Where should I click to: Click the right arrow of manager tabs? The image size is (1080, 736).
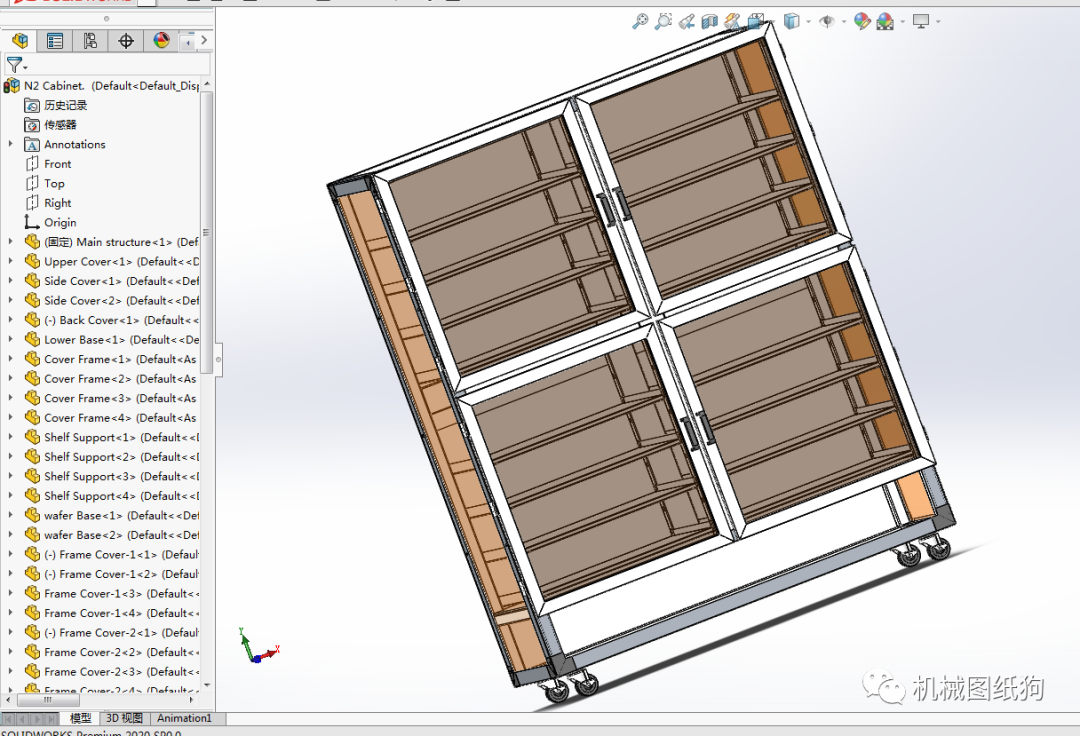204,41
